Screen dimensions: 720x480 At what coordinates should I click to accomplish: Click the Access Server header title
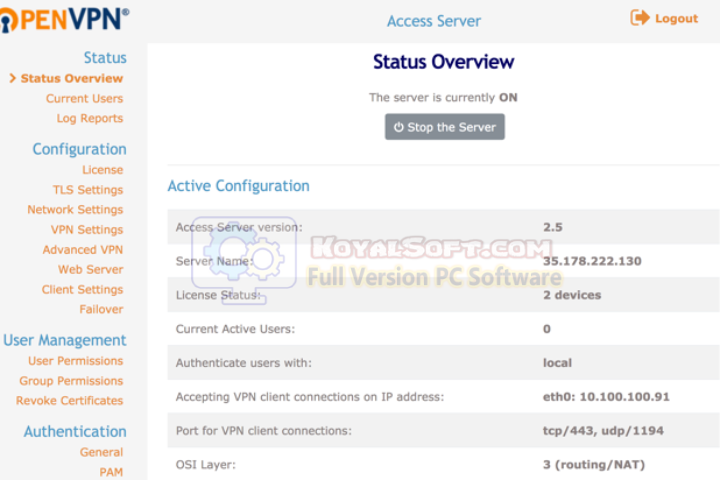pyautogui.click(x=434, y=21)
